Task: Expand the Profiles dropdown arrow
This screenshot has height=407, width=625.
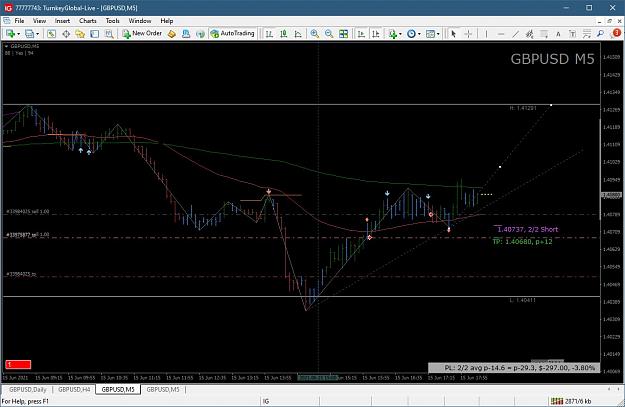Action: coord(37,34)
